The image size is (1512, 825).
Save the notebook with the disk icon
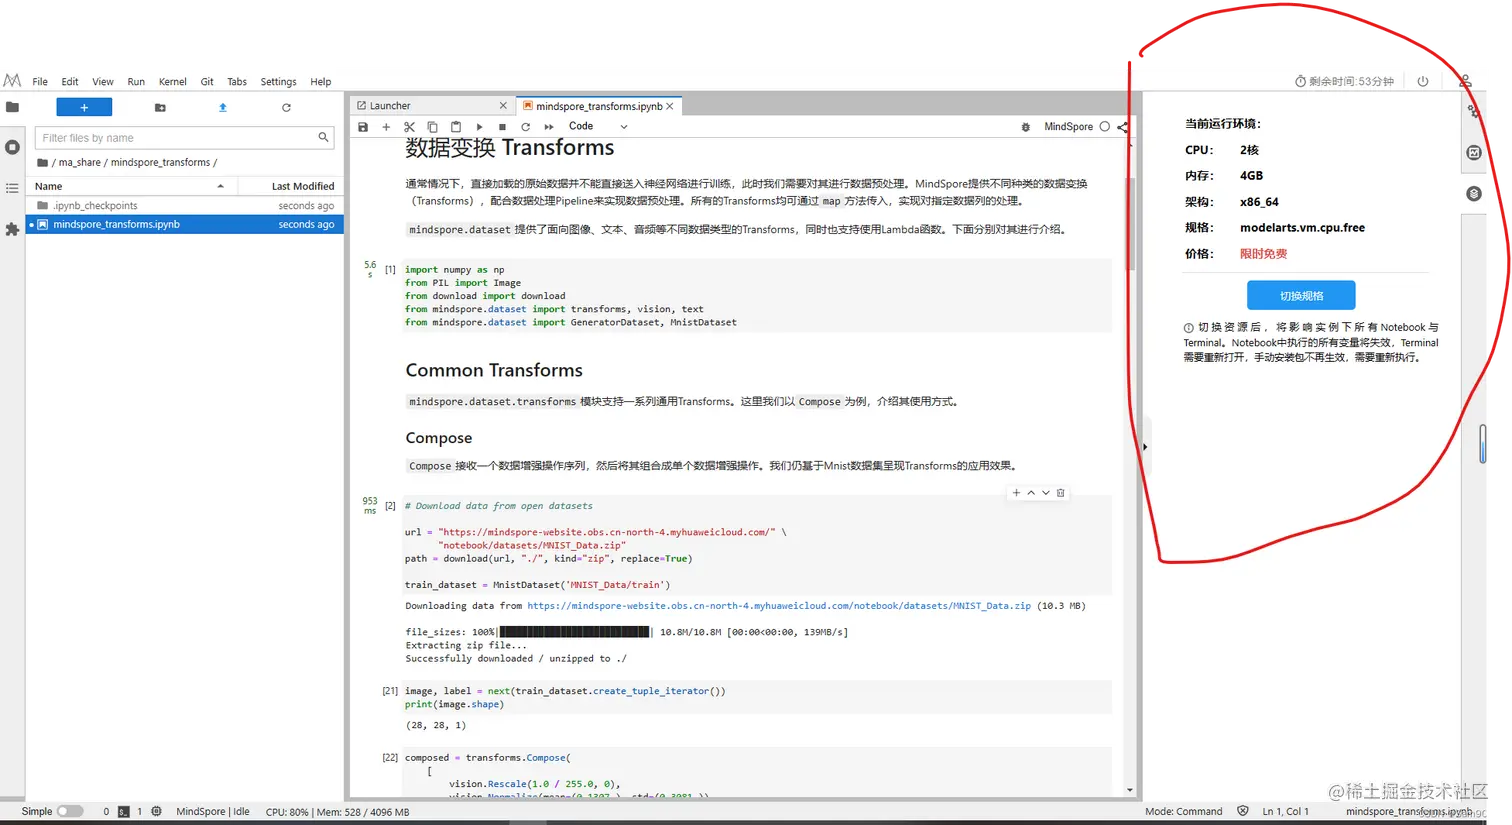(363, 127)
